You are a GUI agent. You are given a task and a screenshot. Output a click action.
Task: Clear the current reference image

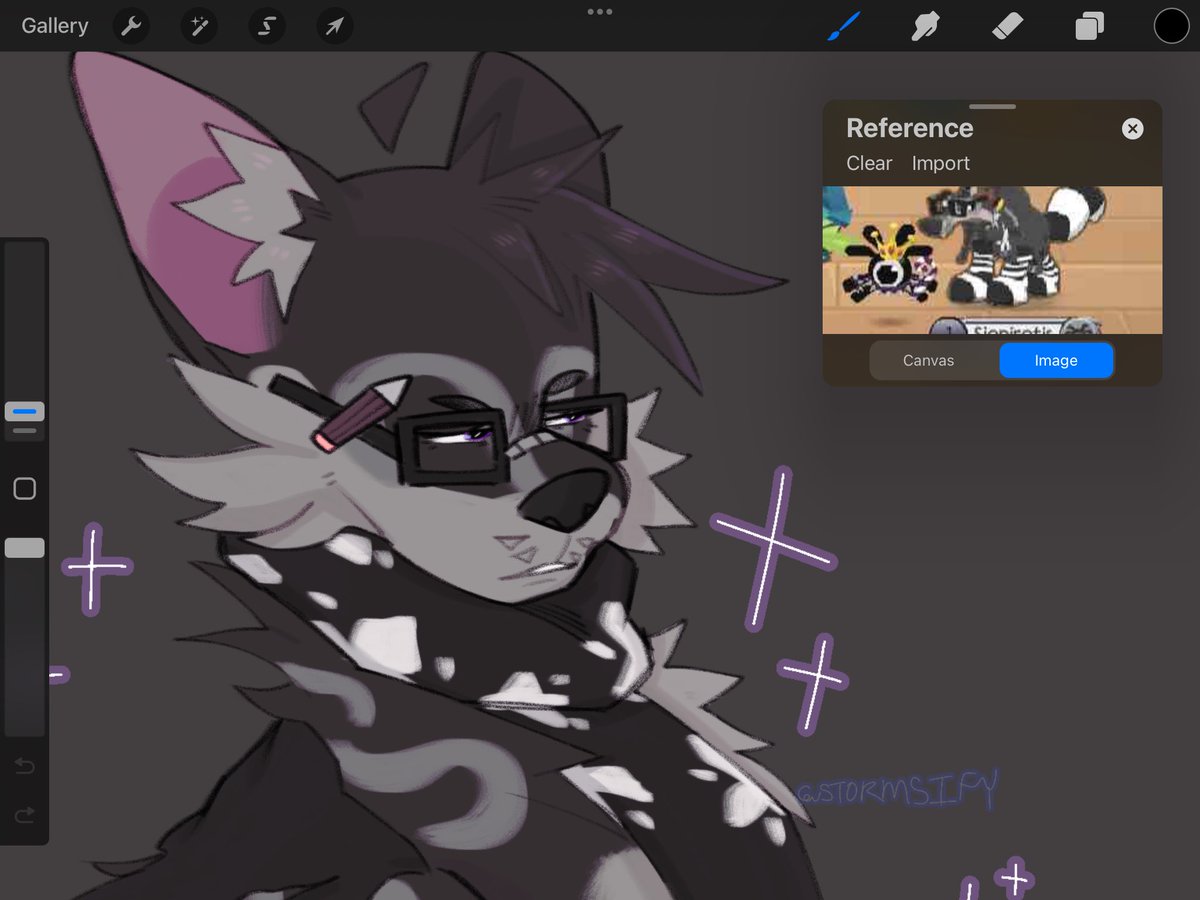(868, 163)
